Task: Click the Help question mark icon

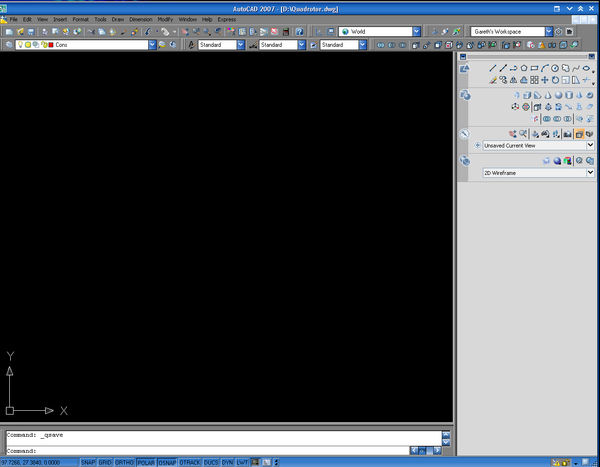Action: tap(299, 32)
